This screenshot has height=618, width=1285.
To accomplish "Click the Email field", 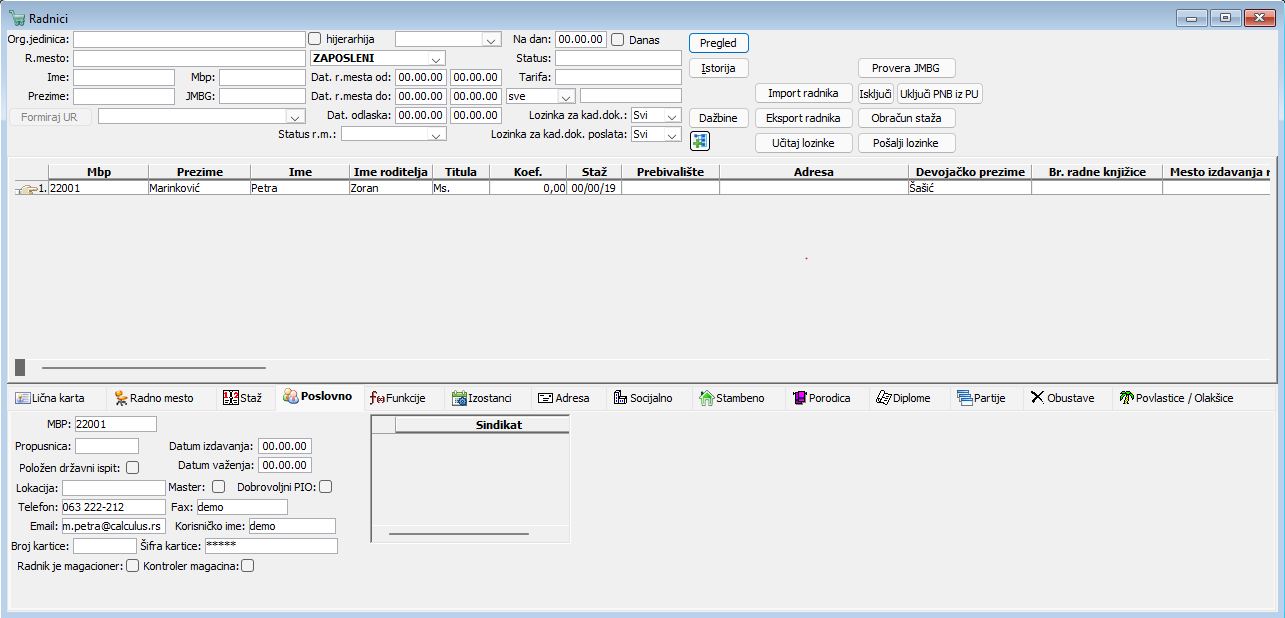I will pyautogui.click(x=113, y=526).
